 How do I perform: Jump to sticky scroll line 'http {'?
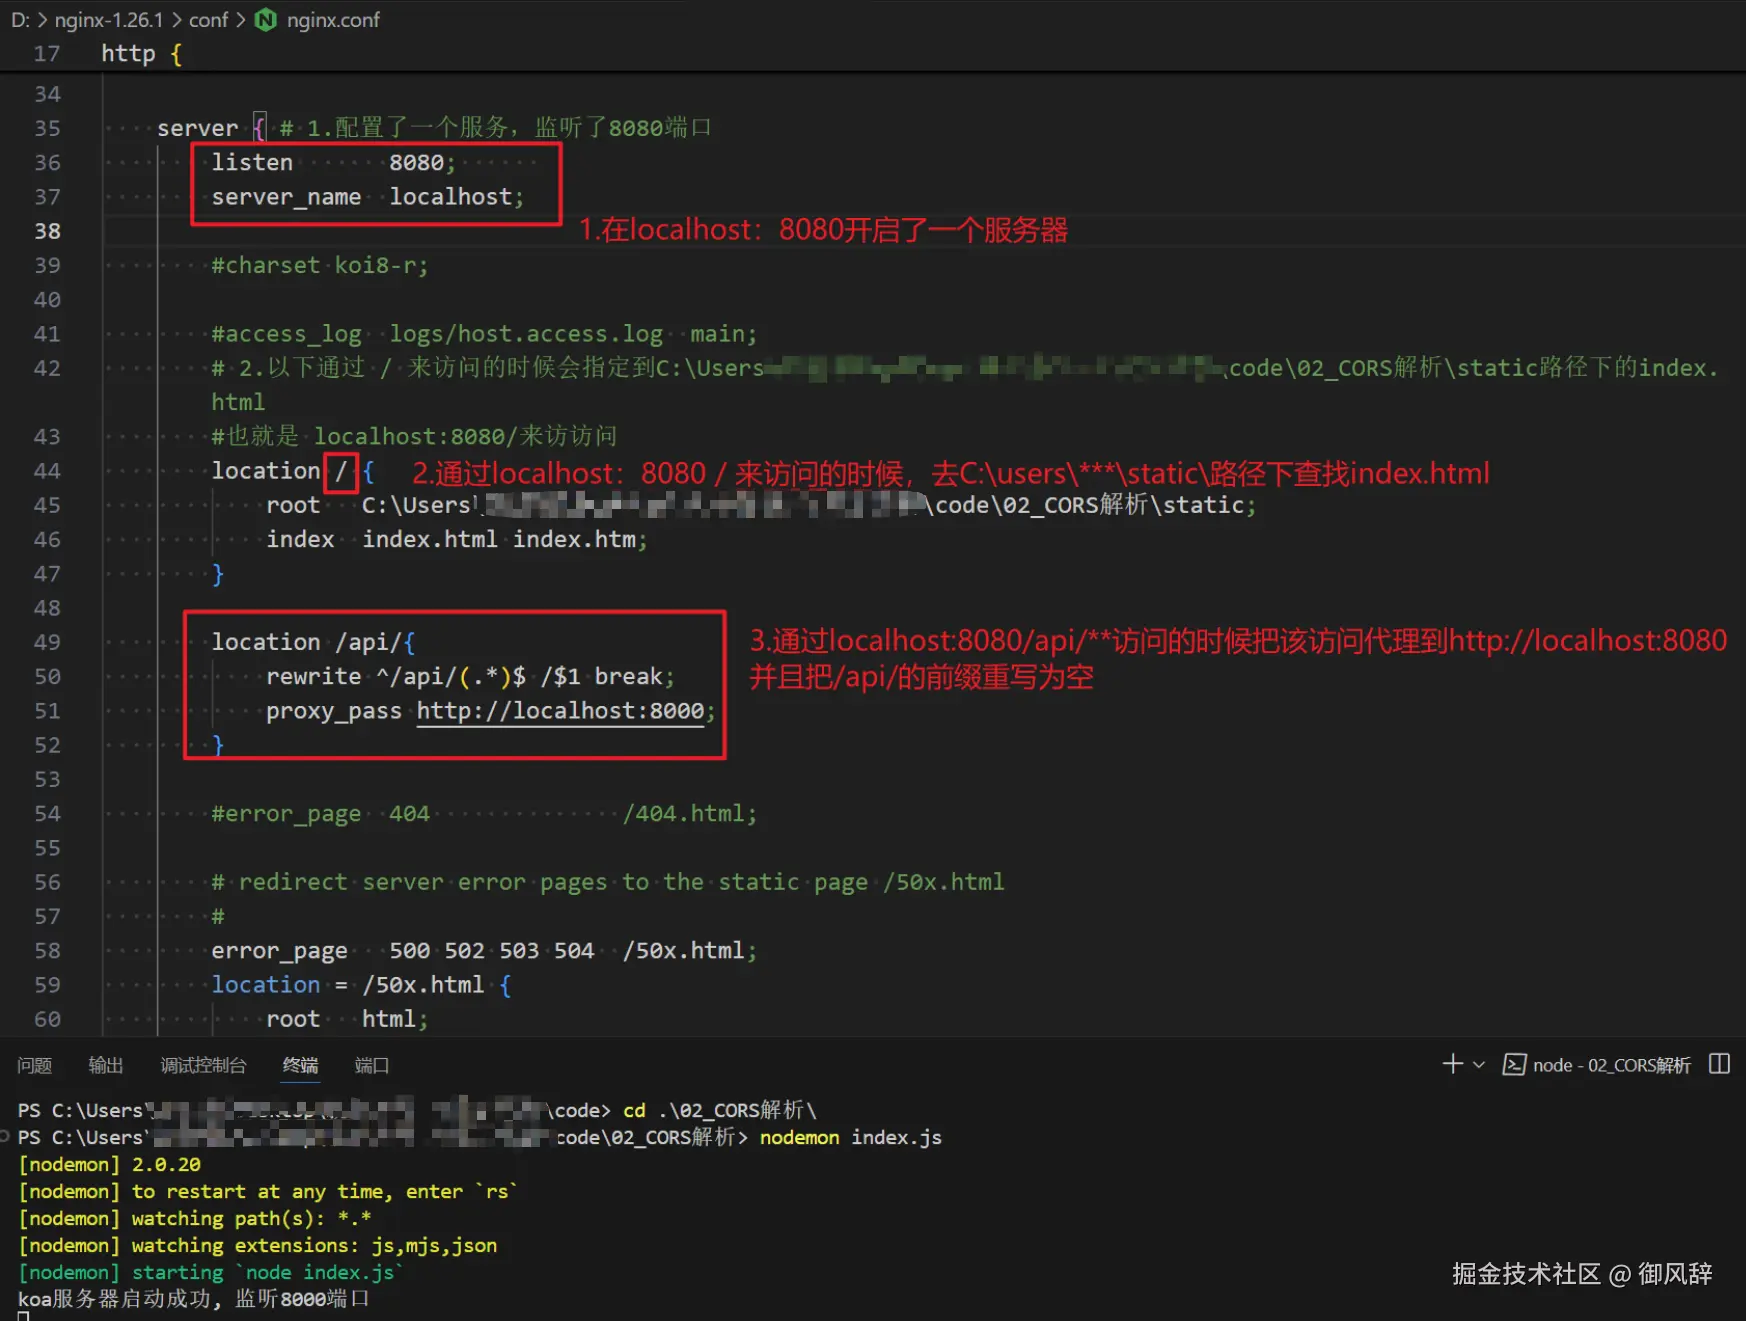click(141, 53)
